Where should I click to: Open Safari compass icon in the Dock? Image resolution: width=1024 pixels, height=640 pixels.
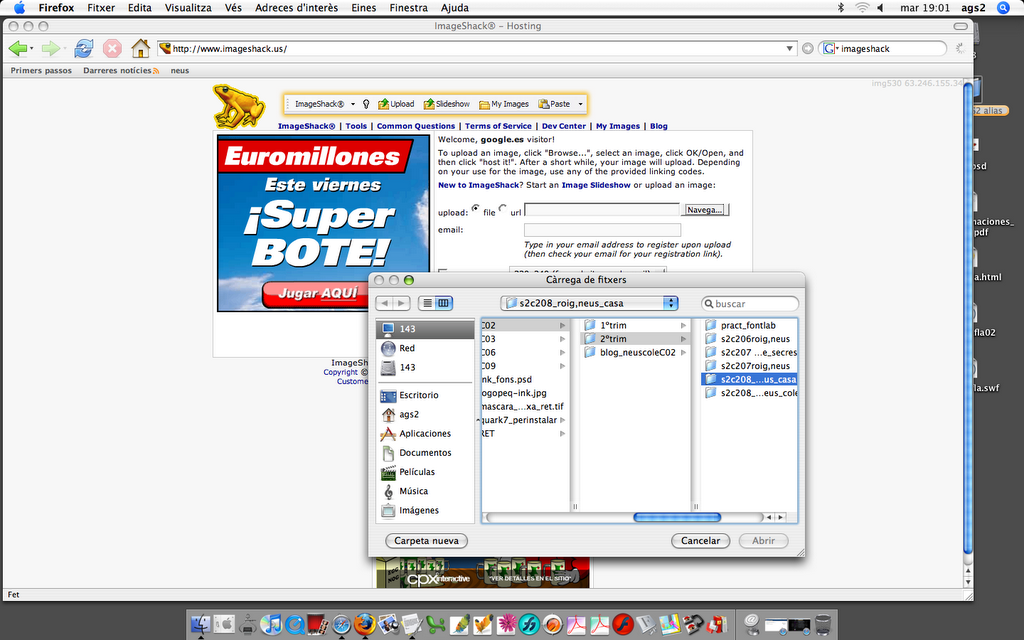[x=342, y=625]
